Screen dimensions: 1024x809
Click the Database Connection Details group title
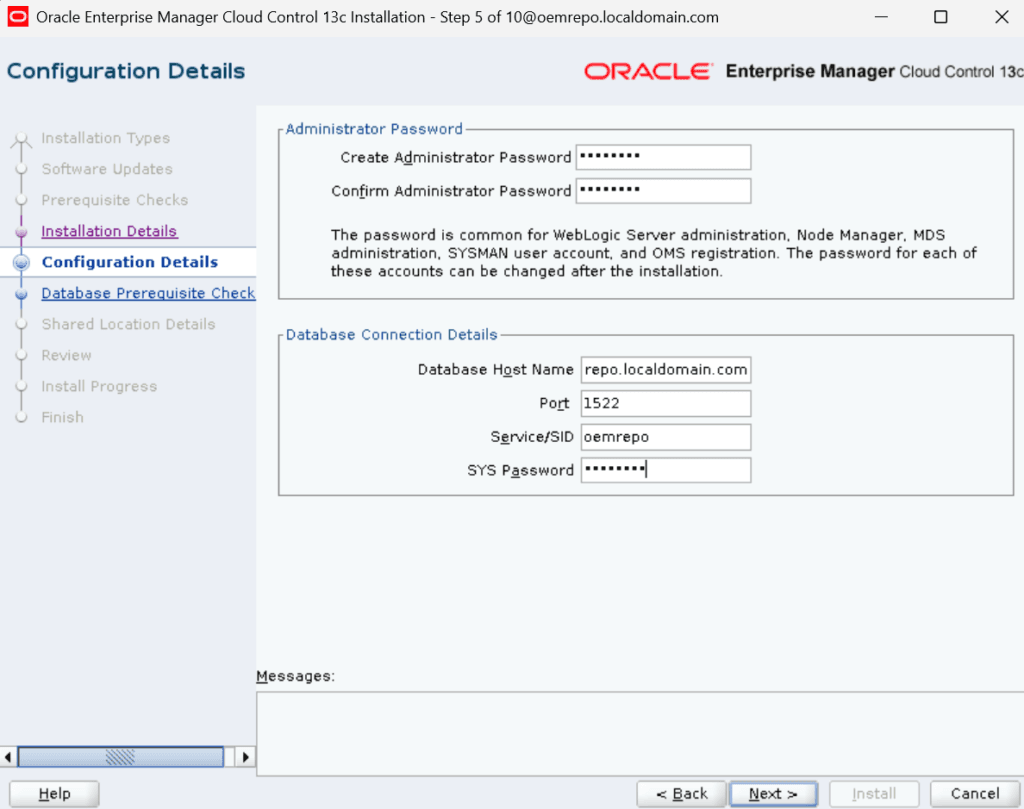[x=391, y=334]
